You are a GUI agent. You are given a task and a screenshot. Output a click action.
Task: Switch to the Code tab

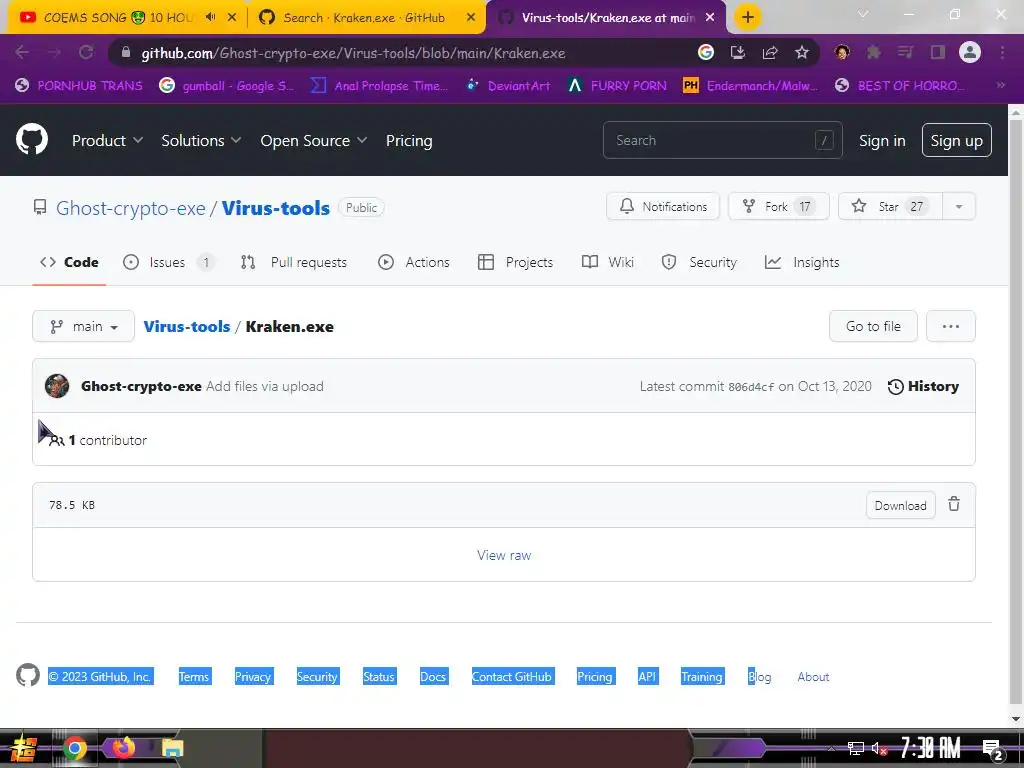pos(69,262)
